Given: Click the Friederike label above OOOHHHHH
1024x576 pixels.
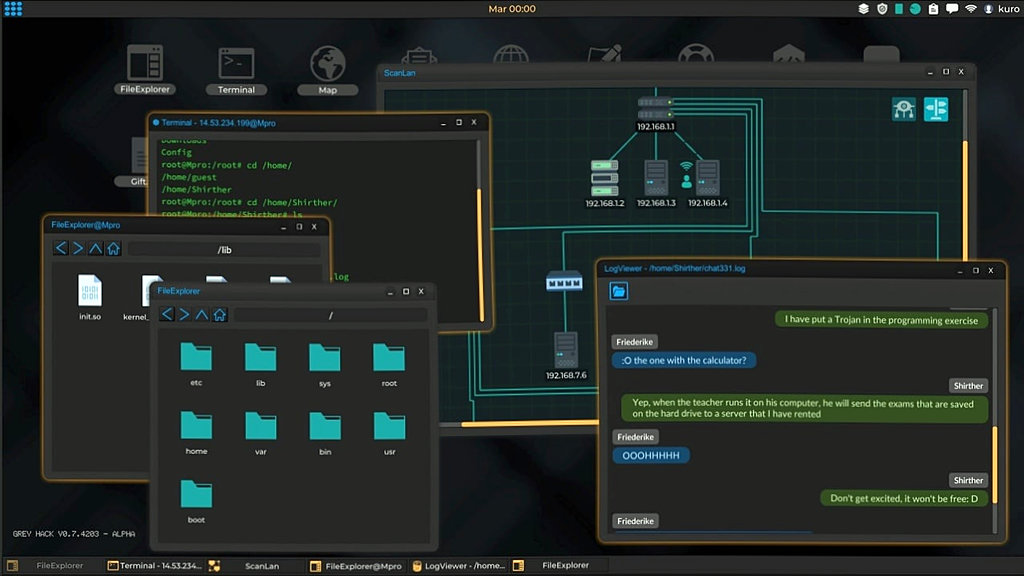Looking at the screenshot, I should coord(635,437).
